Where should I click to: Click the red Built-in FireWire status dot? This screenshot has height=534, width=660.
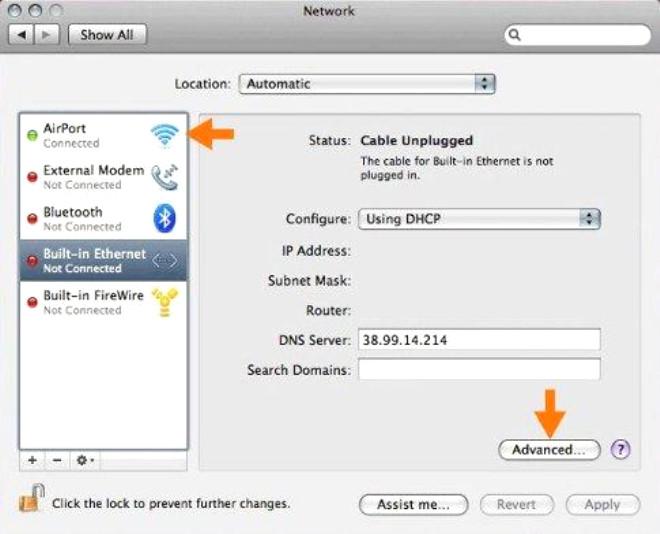click(x=32, y=302)
